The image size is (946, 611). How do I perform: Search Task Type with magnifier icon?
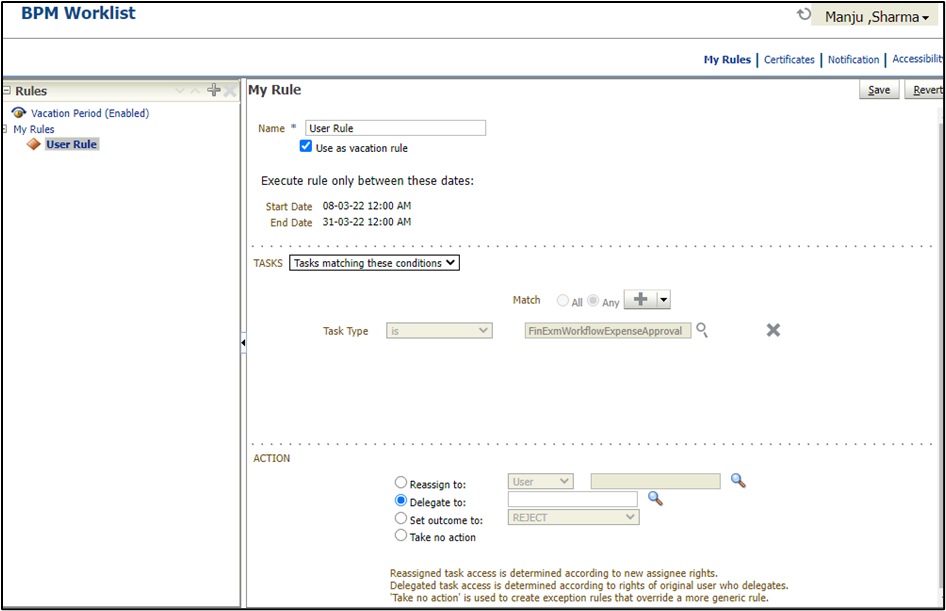click(702, 330)
